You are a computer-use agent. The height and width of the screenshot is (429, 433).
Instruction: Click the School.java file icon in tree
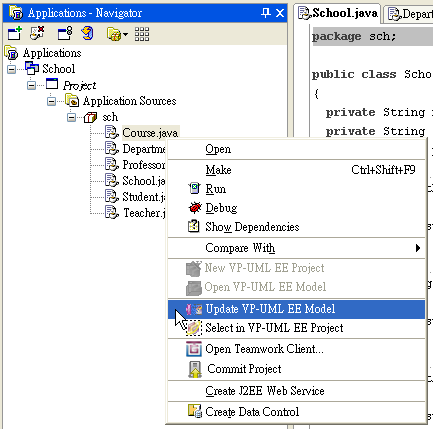pos(112,180)
